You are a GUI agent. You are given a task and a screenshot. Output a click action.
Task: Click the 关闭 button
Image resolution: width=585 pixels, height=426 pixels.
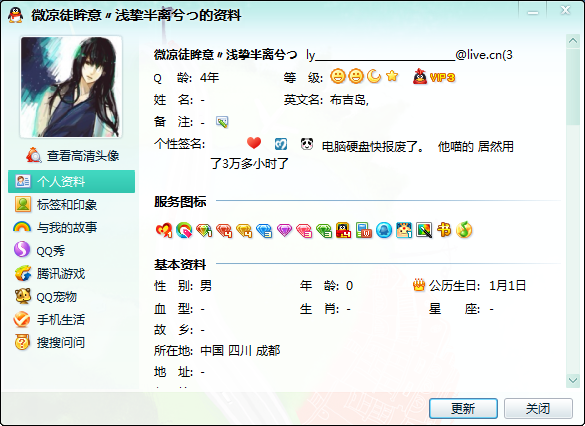[x=538, y=408]
